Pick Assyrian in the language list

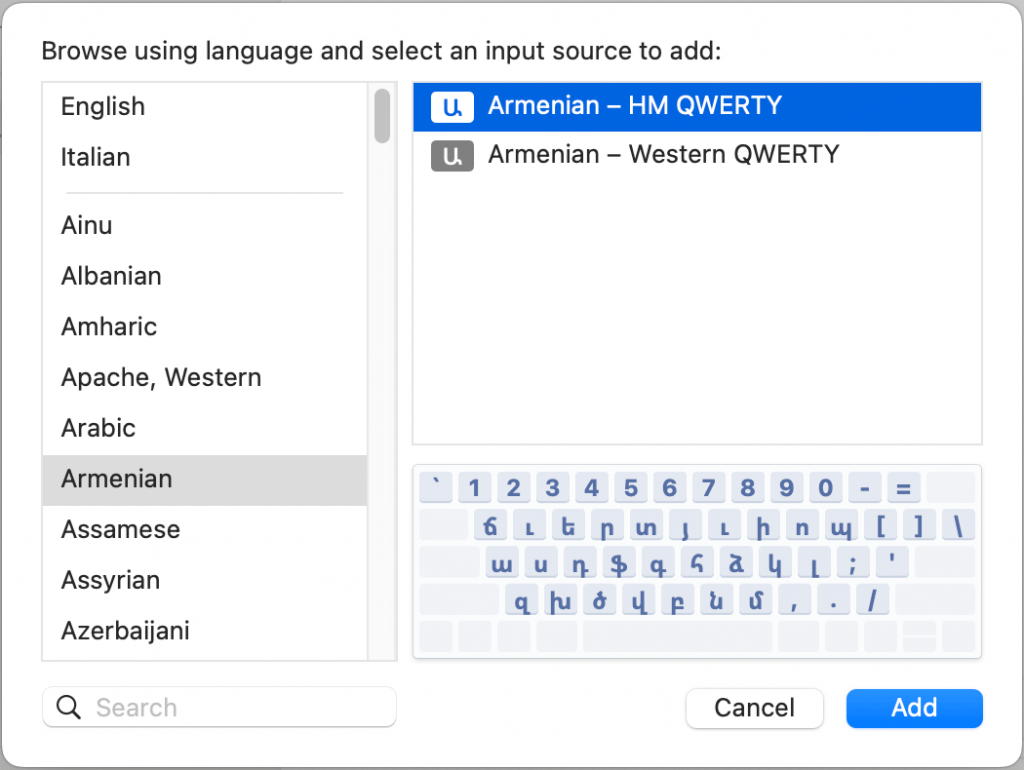[x=204, y=581]
